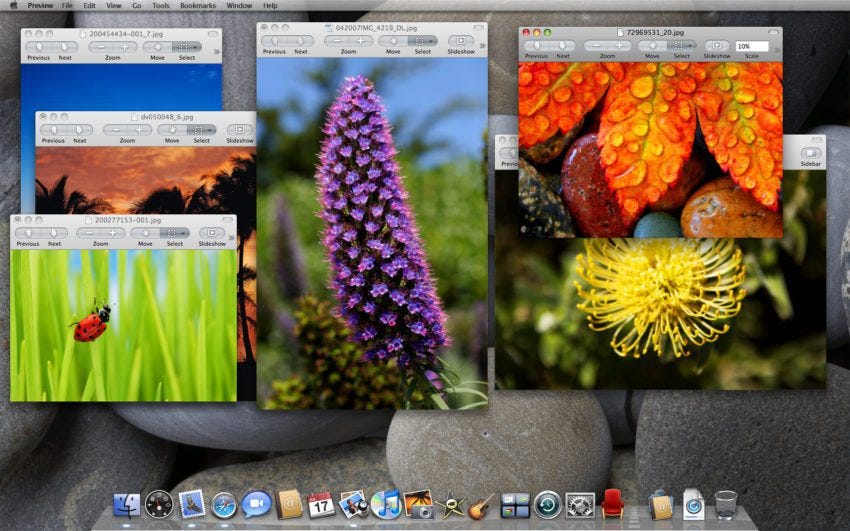Open Select tool dropdown in 042007IMG_4219_DL.jpg window
Image resolution: width=850 pixels, height=531 pixels.
[x=433, y=41]
